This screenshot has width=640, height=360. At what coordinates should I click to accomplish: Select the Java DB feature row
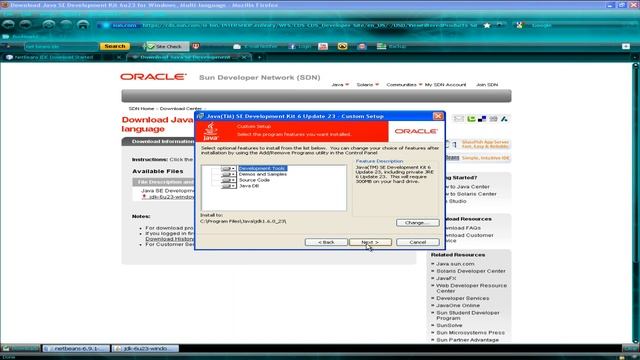249,186
